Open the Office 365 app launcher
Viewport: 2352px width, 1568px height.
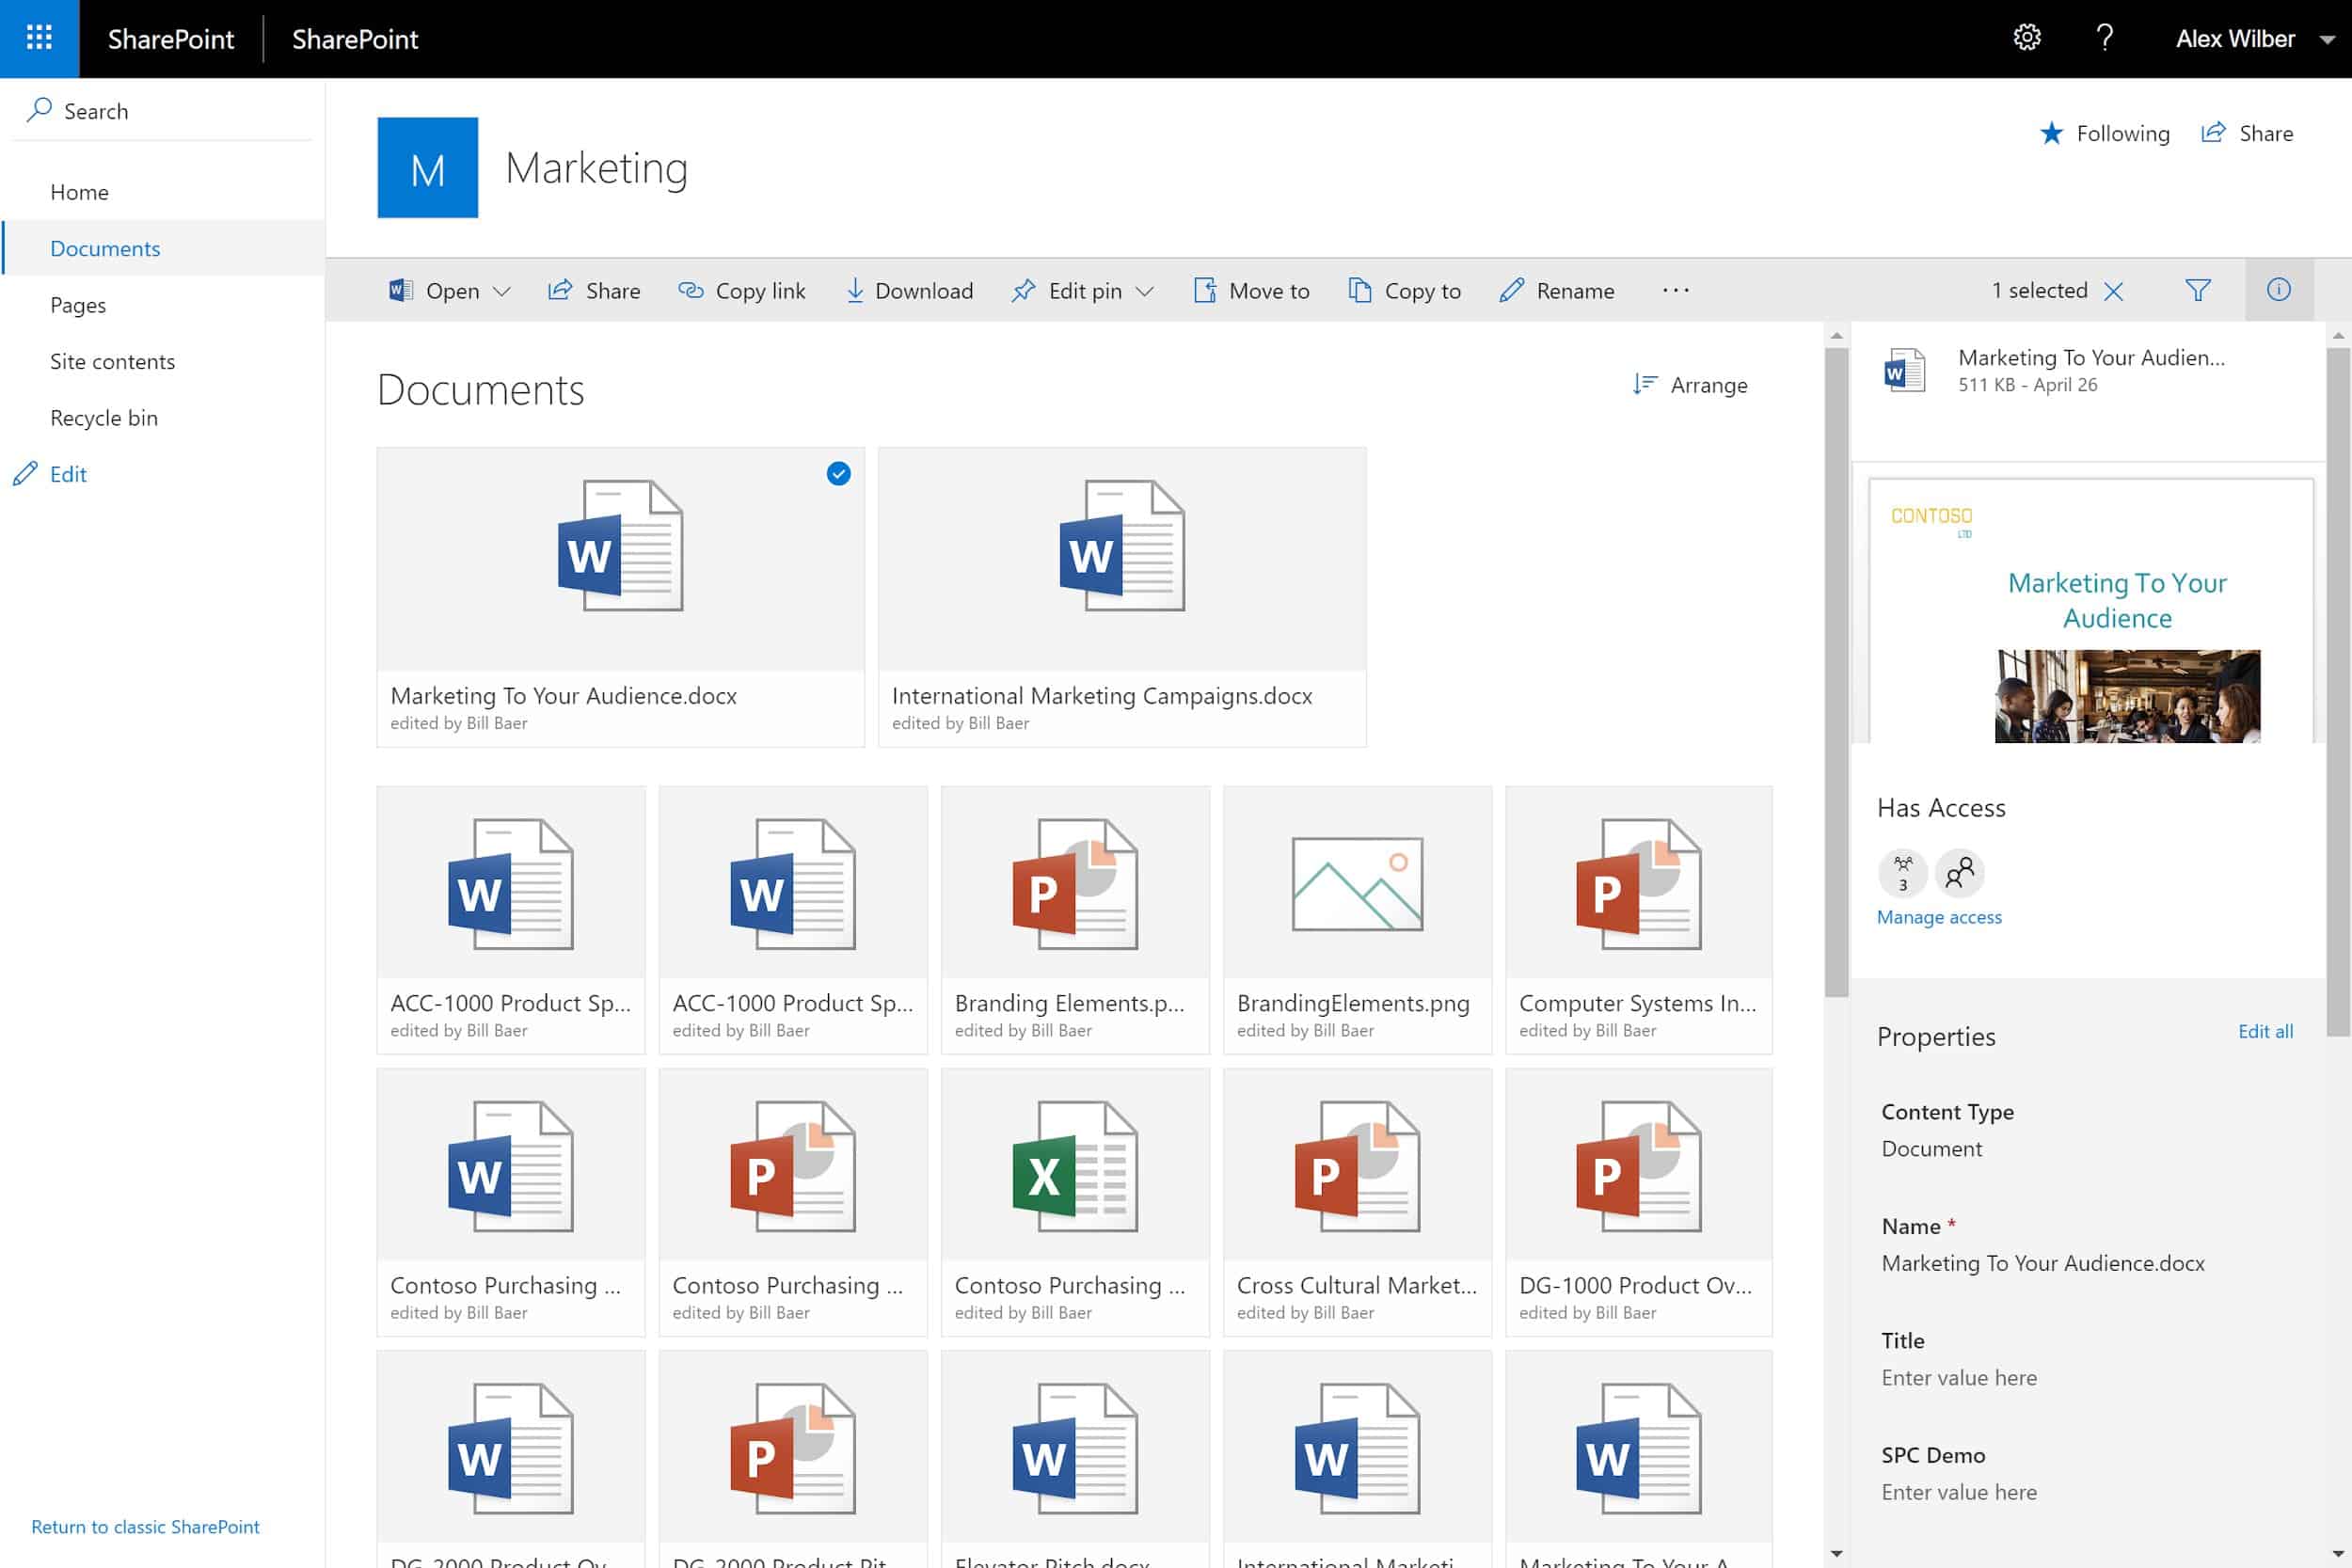pos(39,39)
